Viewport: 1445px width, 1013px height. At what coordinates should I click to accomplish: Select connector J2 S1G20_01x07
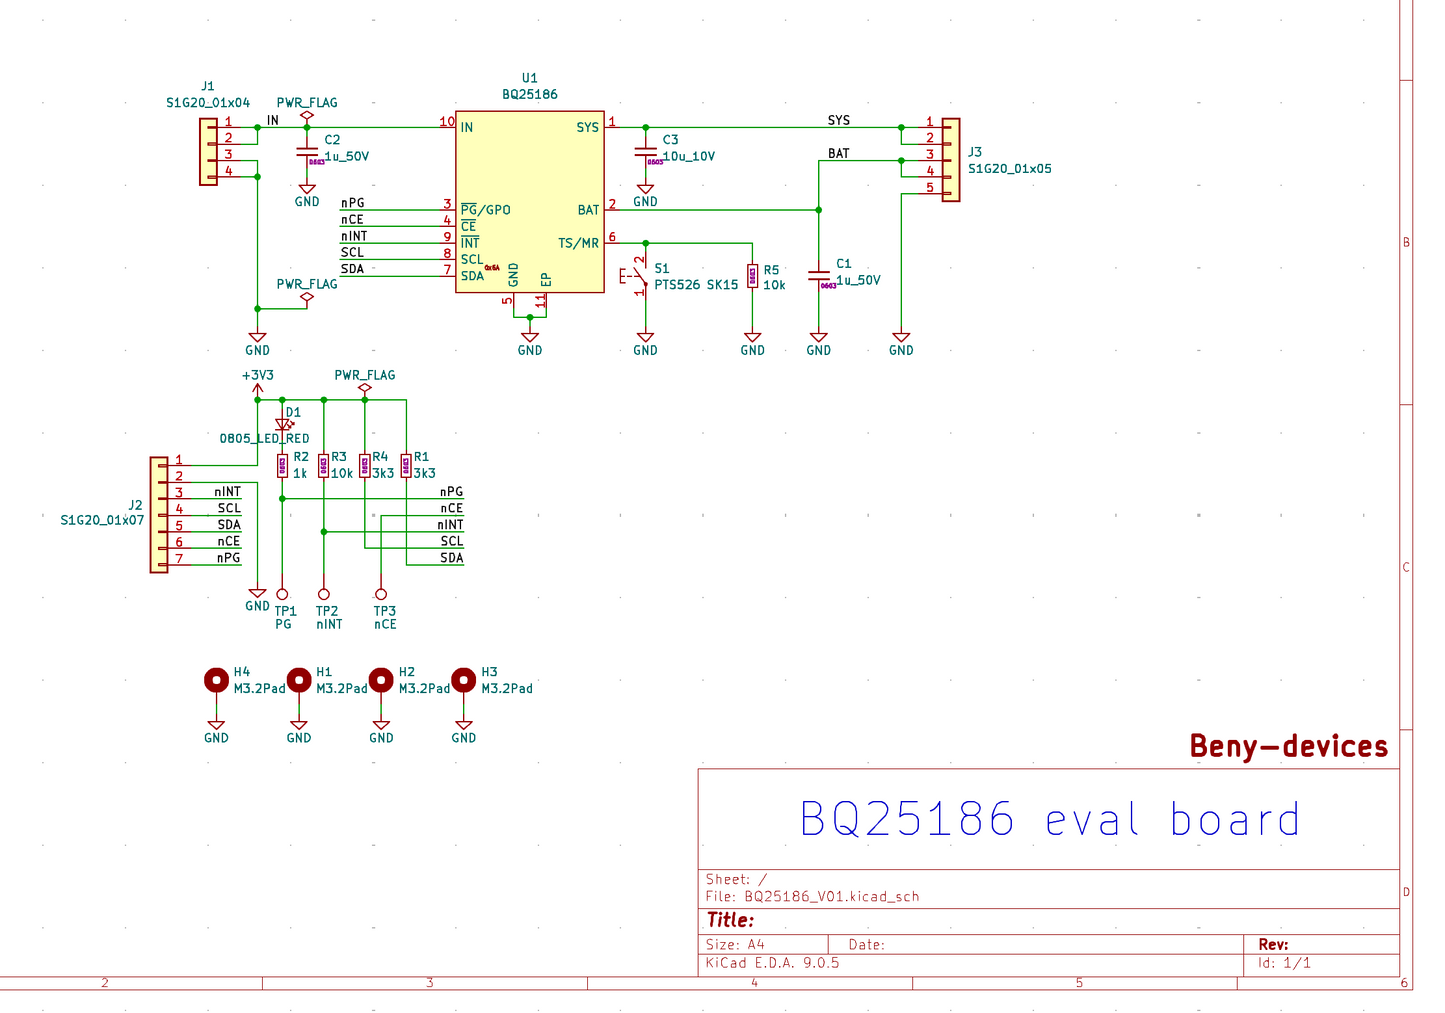[160, 512]
